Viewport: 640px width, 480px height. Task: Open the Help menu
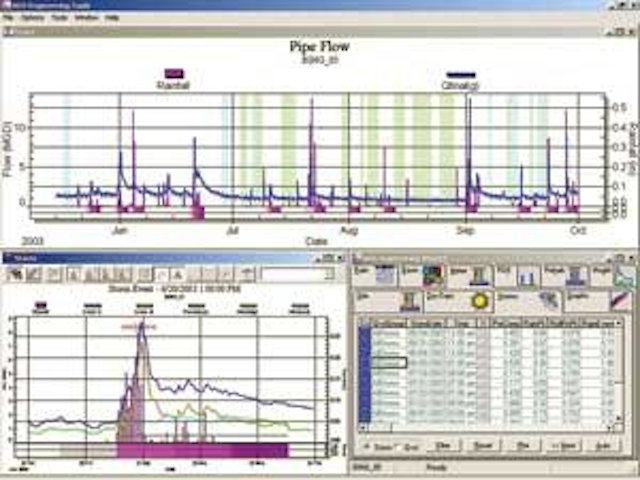(x=112, y=18)
